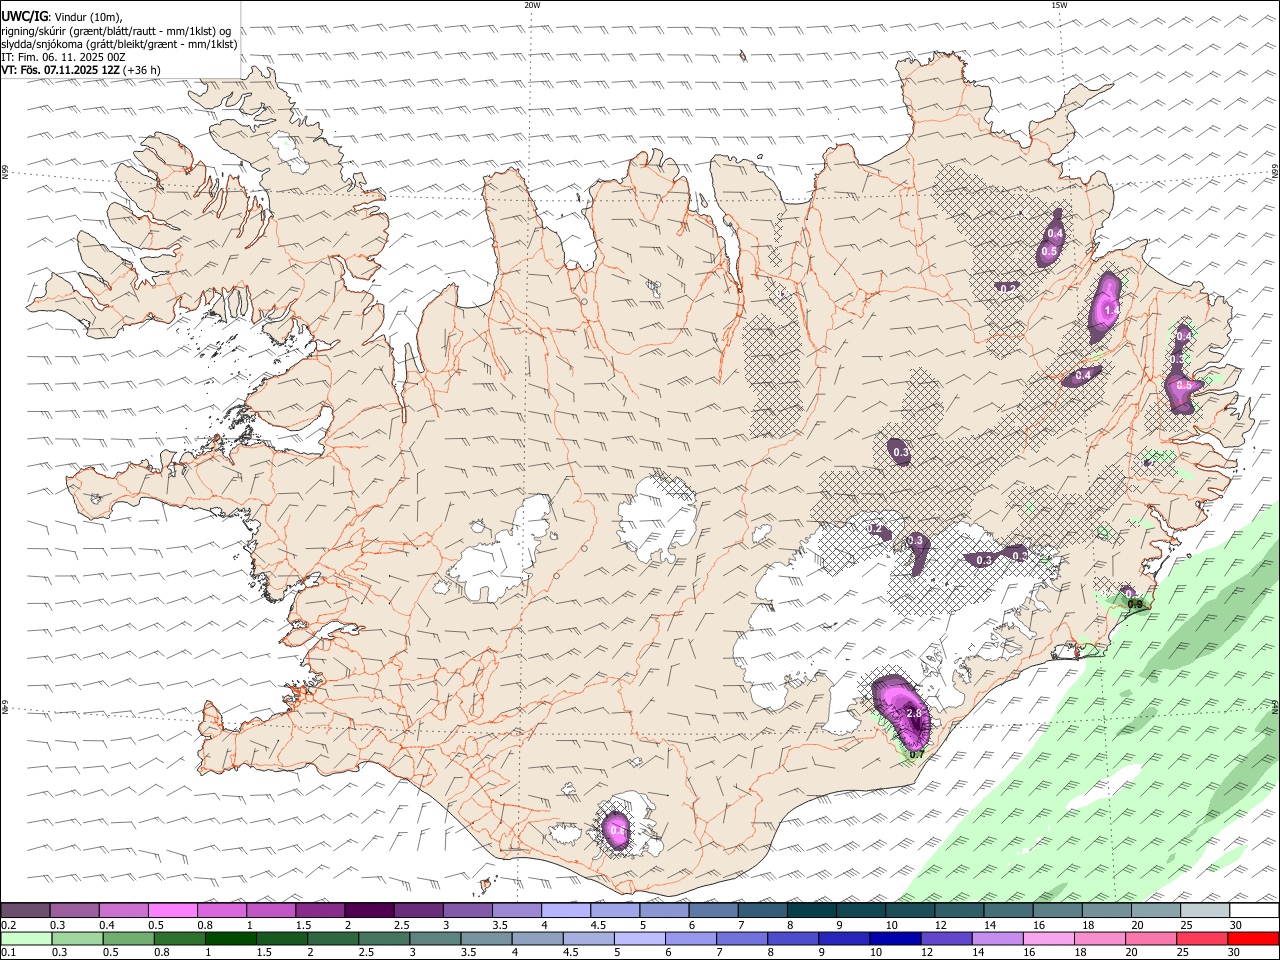
Task: Click the lavender top-row swatch labeled 4
Action: tap(565, 910)
